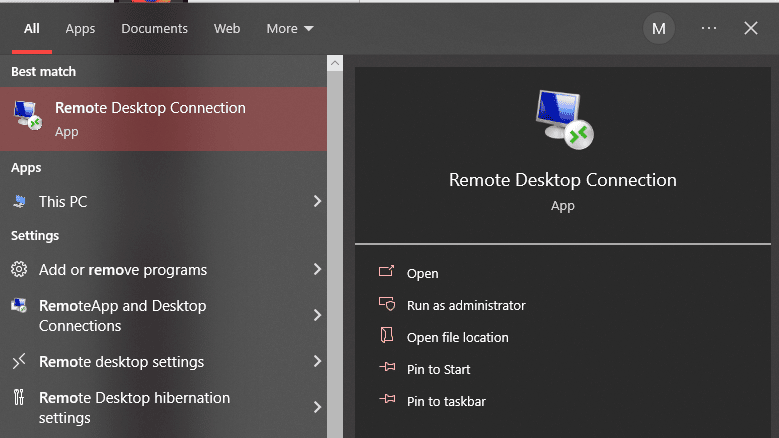Open the M user account avatar

[x=659, y=29]
